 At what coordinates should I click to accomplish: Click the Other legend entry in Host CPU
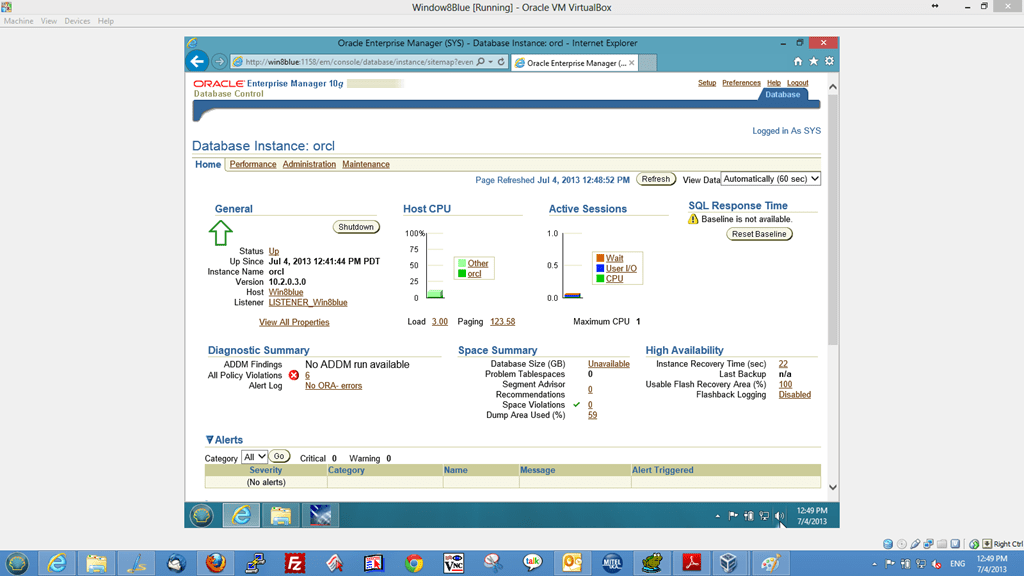click(477, 264)
